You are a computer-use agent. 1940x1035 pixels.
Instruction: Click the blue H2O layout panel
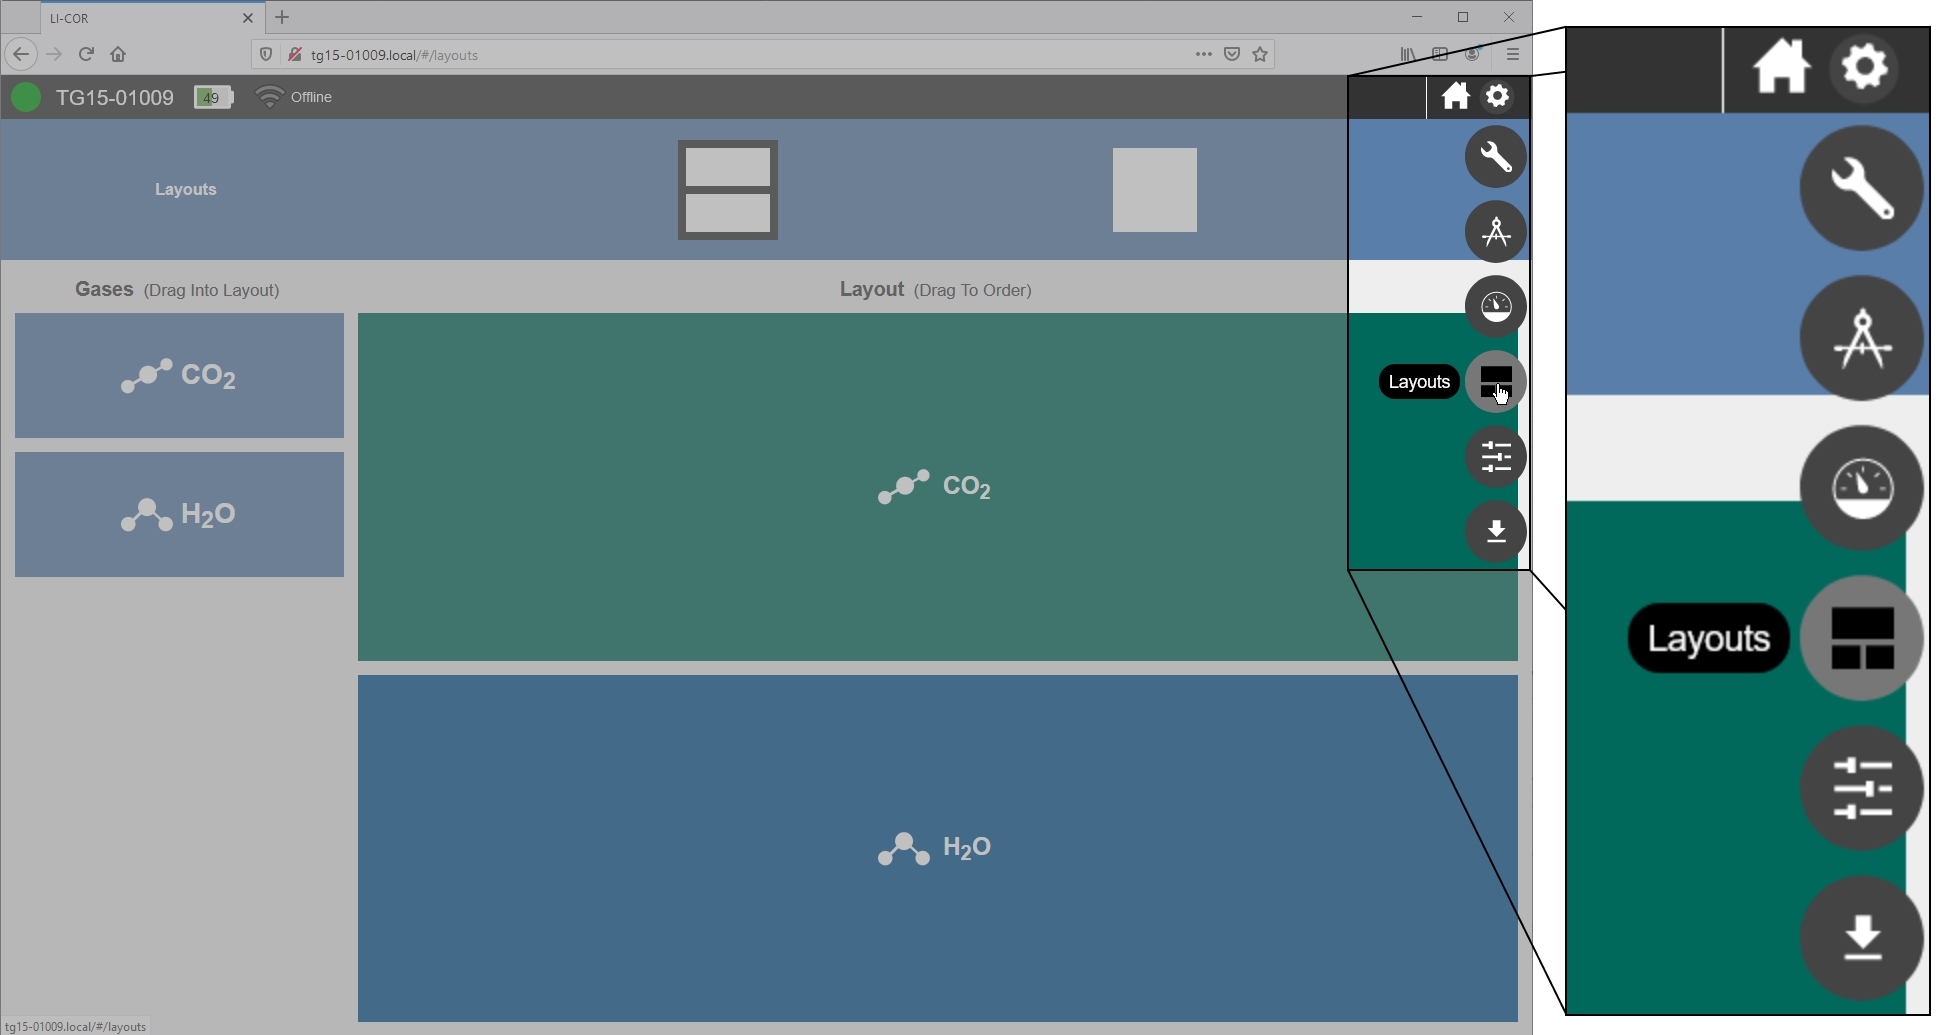[x=938, y=848]
